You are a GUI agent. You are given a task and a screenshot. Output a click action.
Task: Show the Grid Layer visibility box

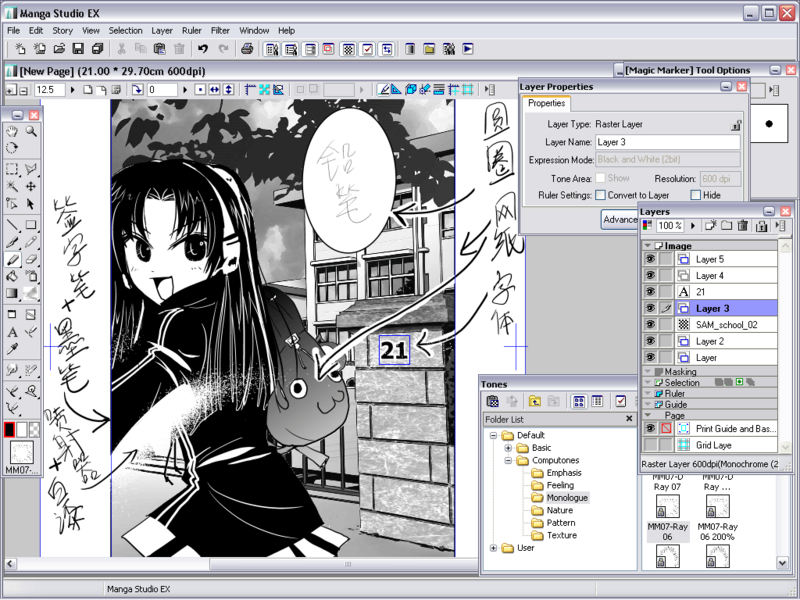tap(649, 445)
